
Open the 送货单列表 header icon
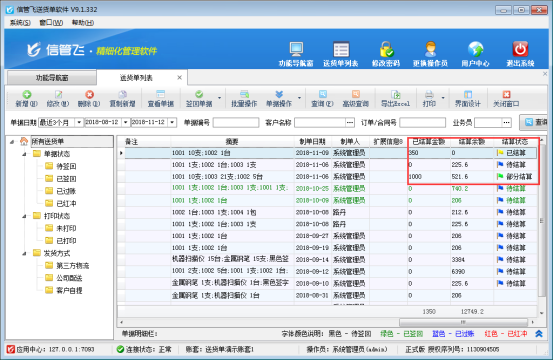coord(341,49)
